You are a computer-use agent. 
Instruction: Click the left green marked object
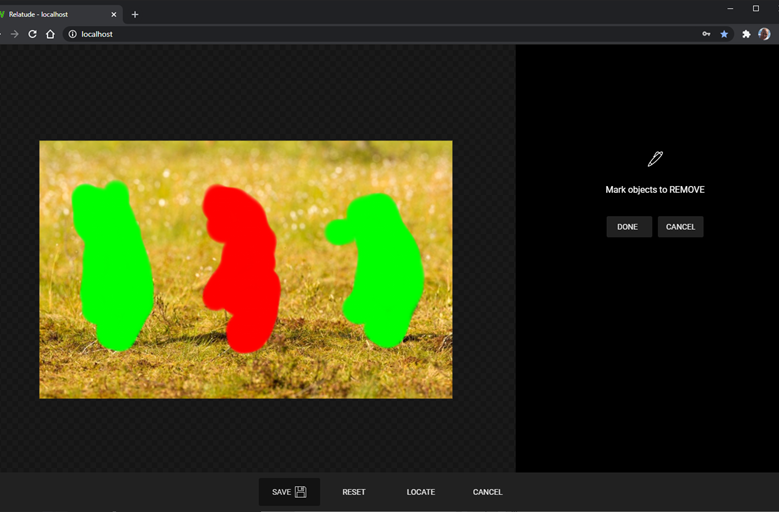[113, 266]
